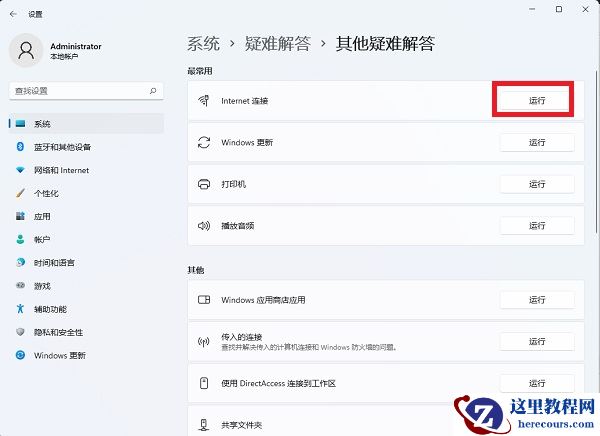
Task: Click the apps icon beside 应用
Action: [20, 216]
